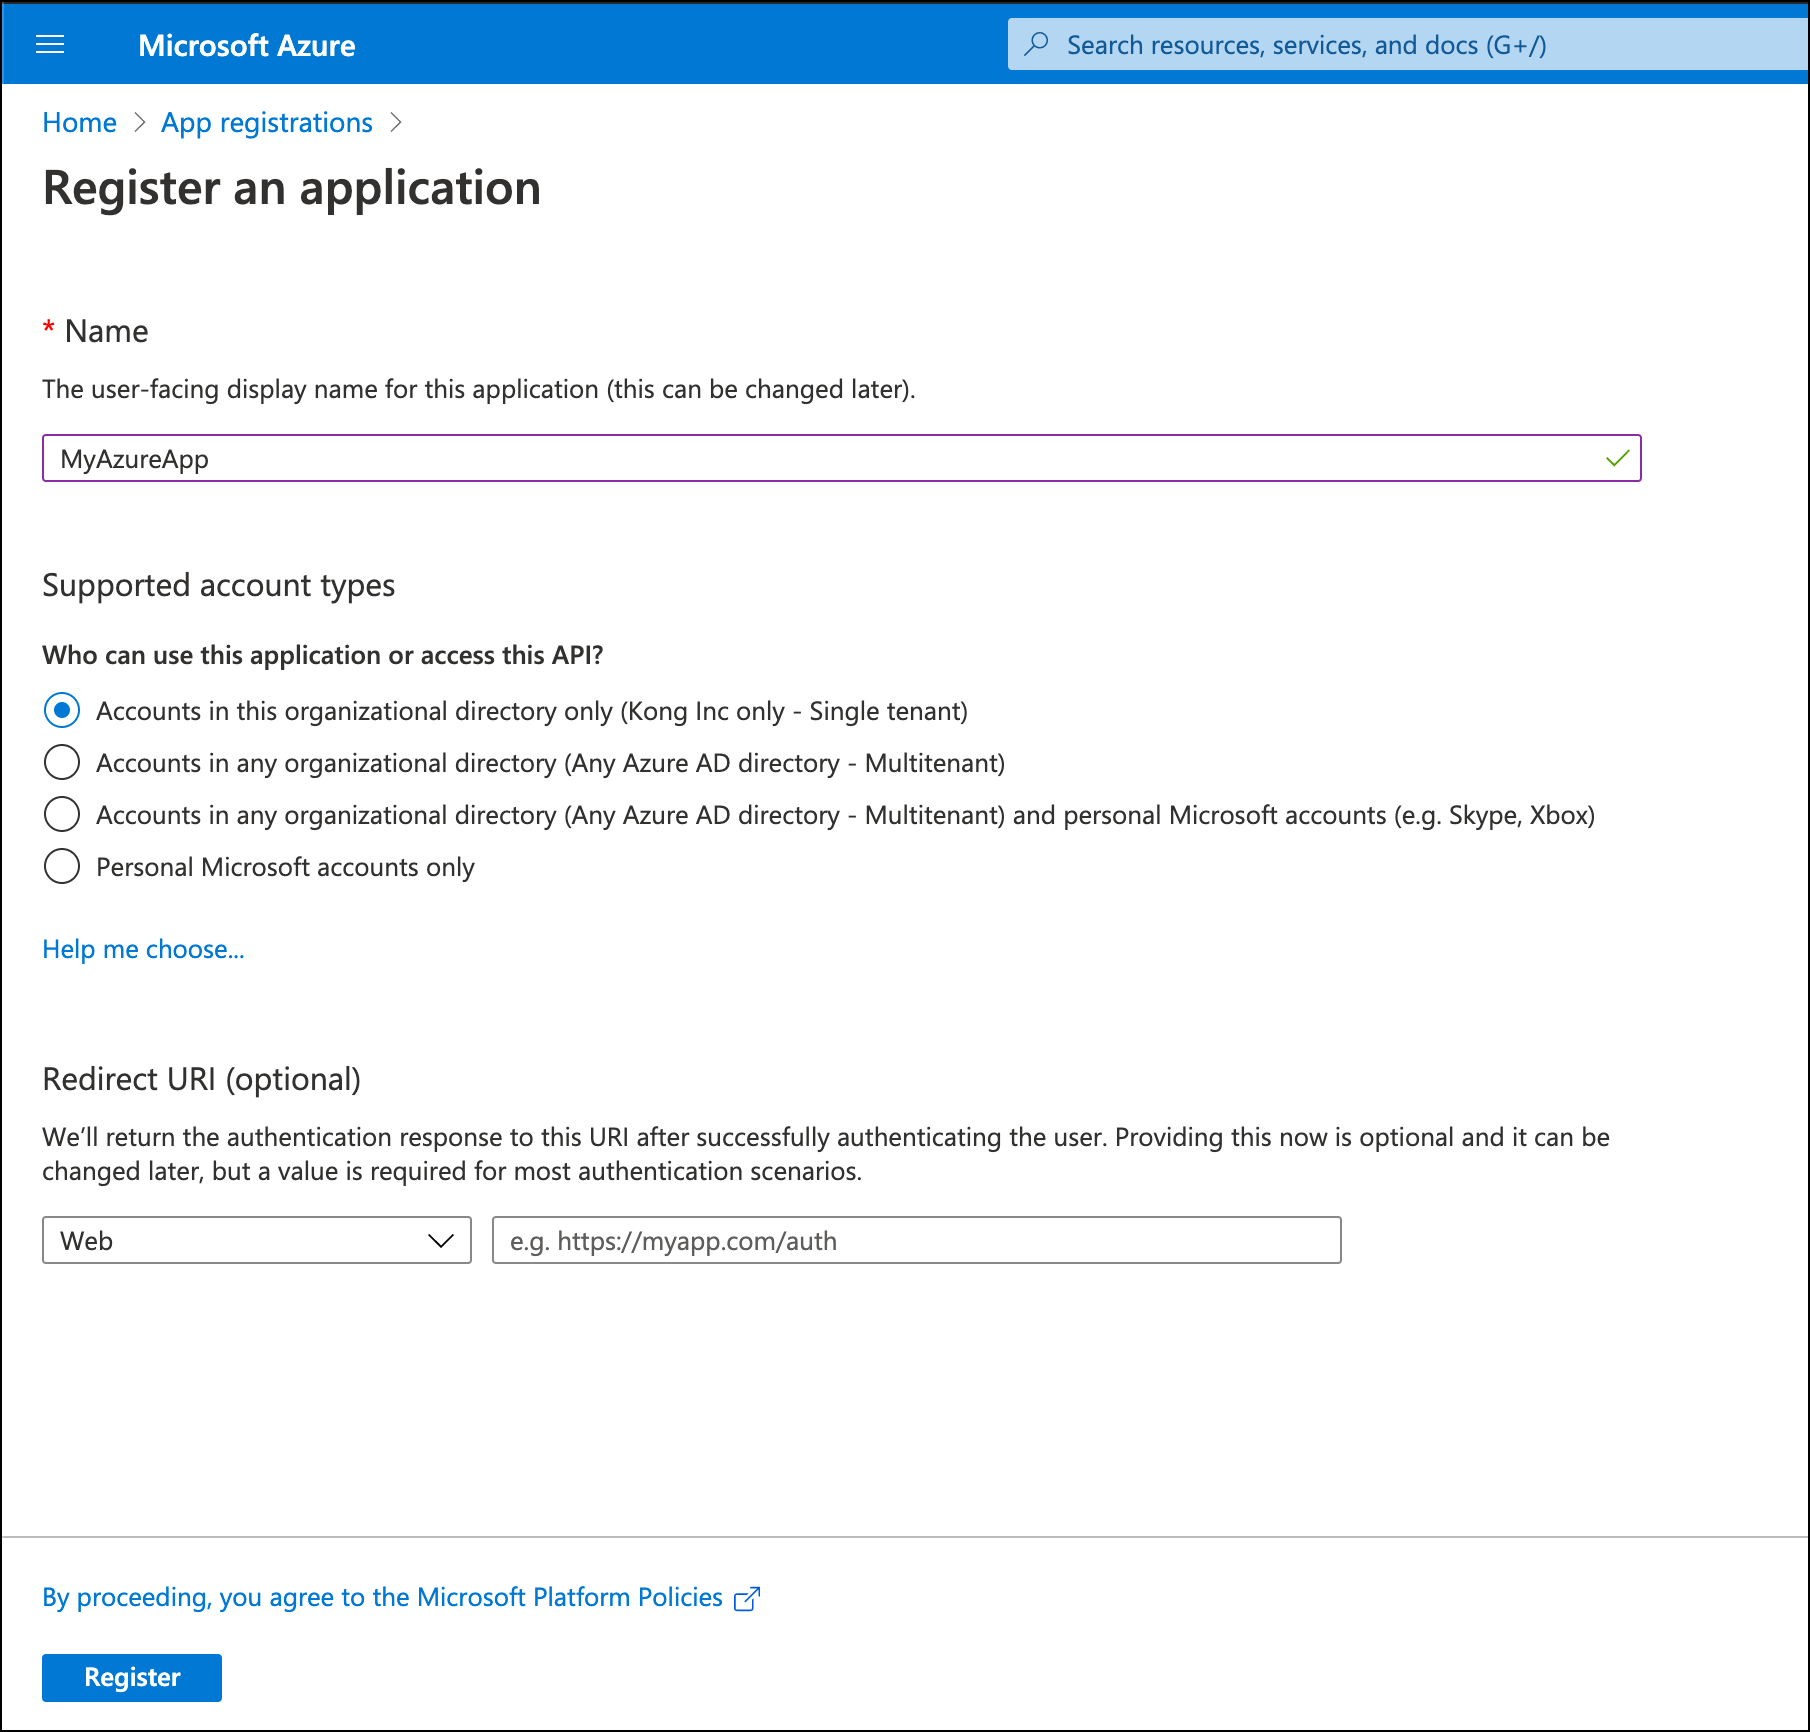Click the Redirect URI (optional) heading
The width and height of the screenshot is (1810, 1732).
[202, 1079]
